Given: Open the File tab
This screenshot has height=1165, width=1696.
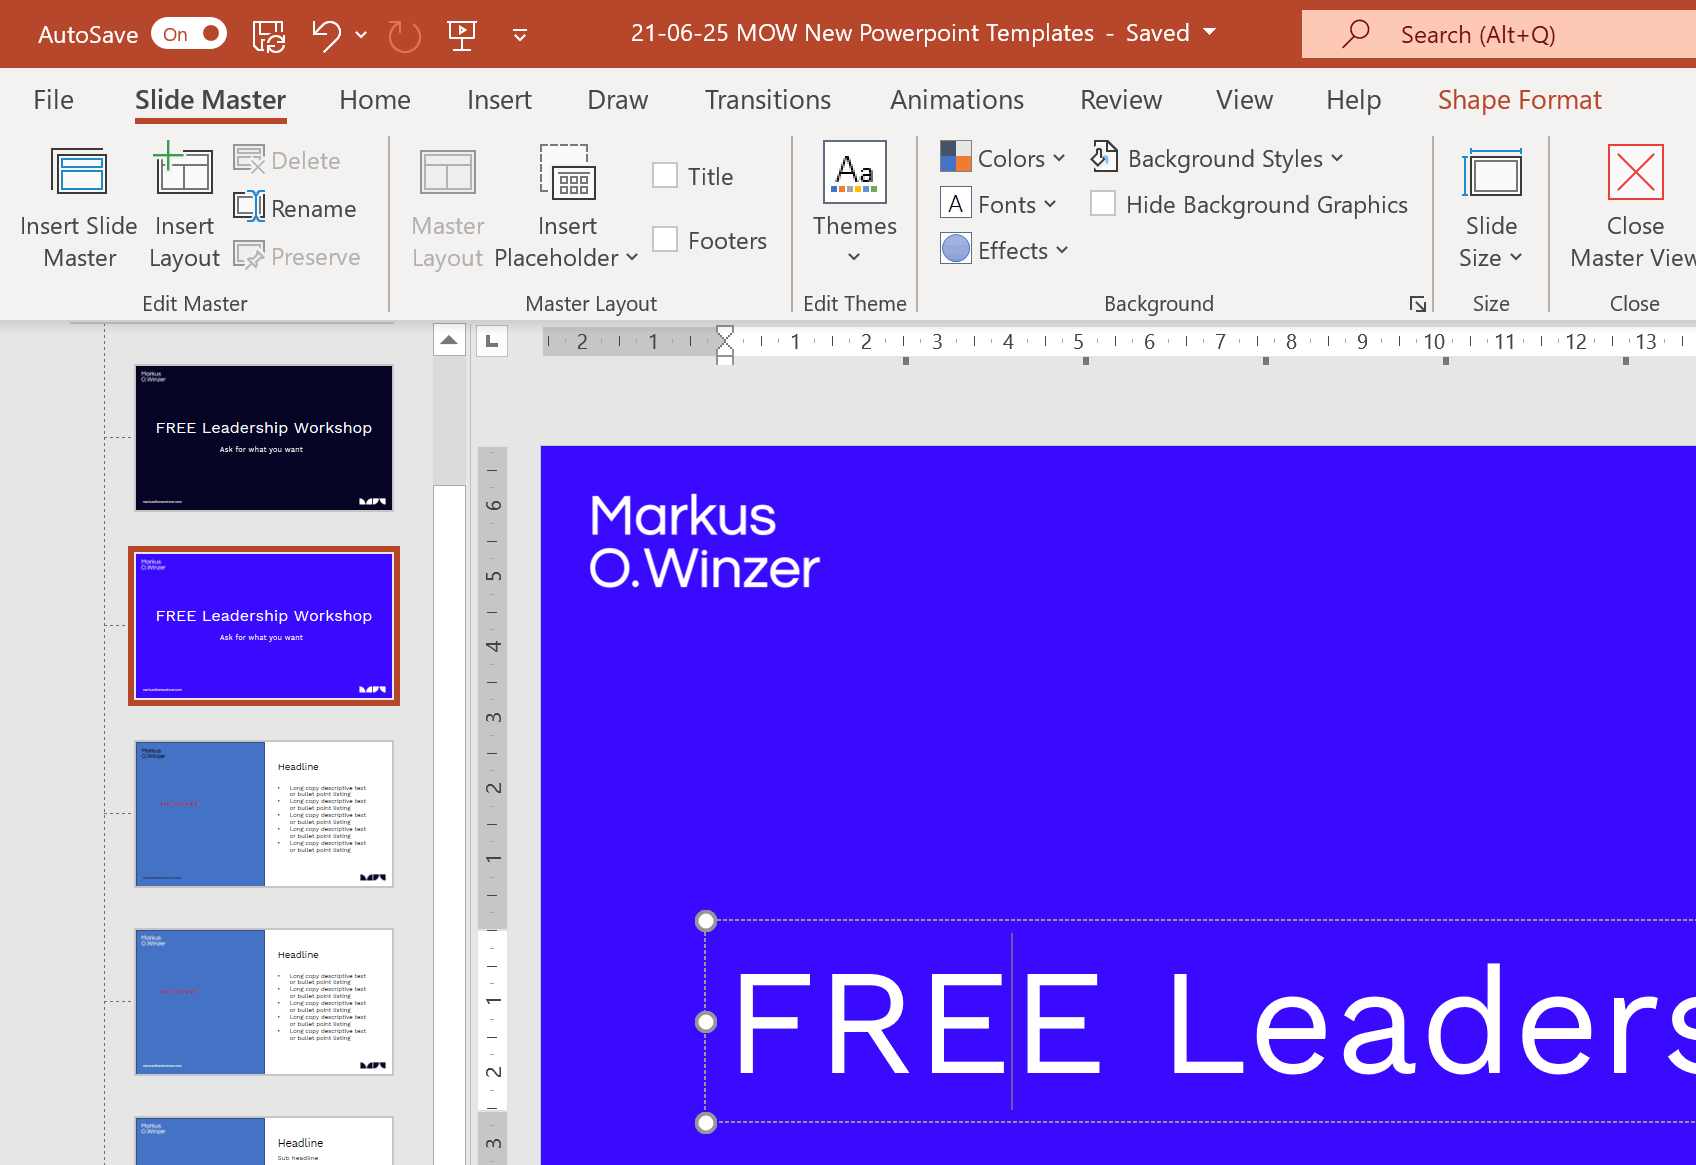Looking at the screenshot, I should [x=53, y=100].
